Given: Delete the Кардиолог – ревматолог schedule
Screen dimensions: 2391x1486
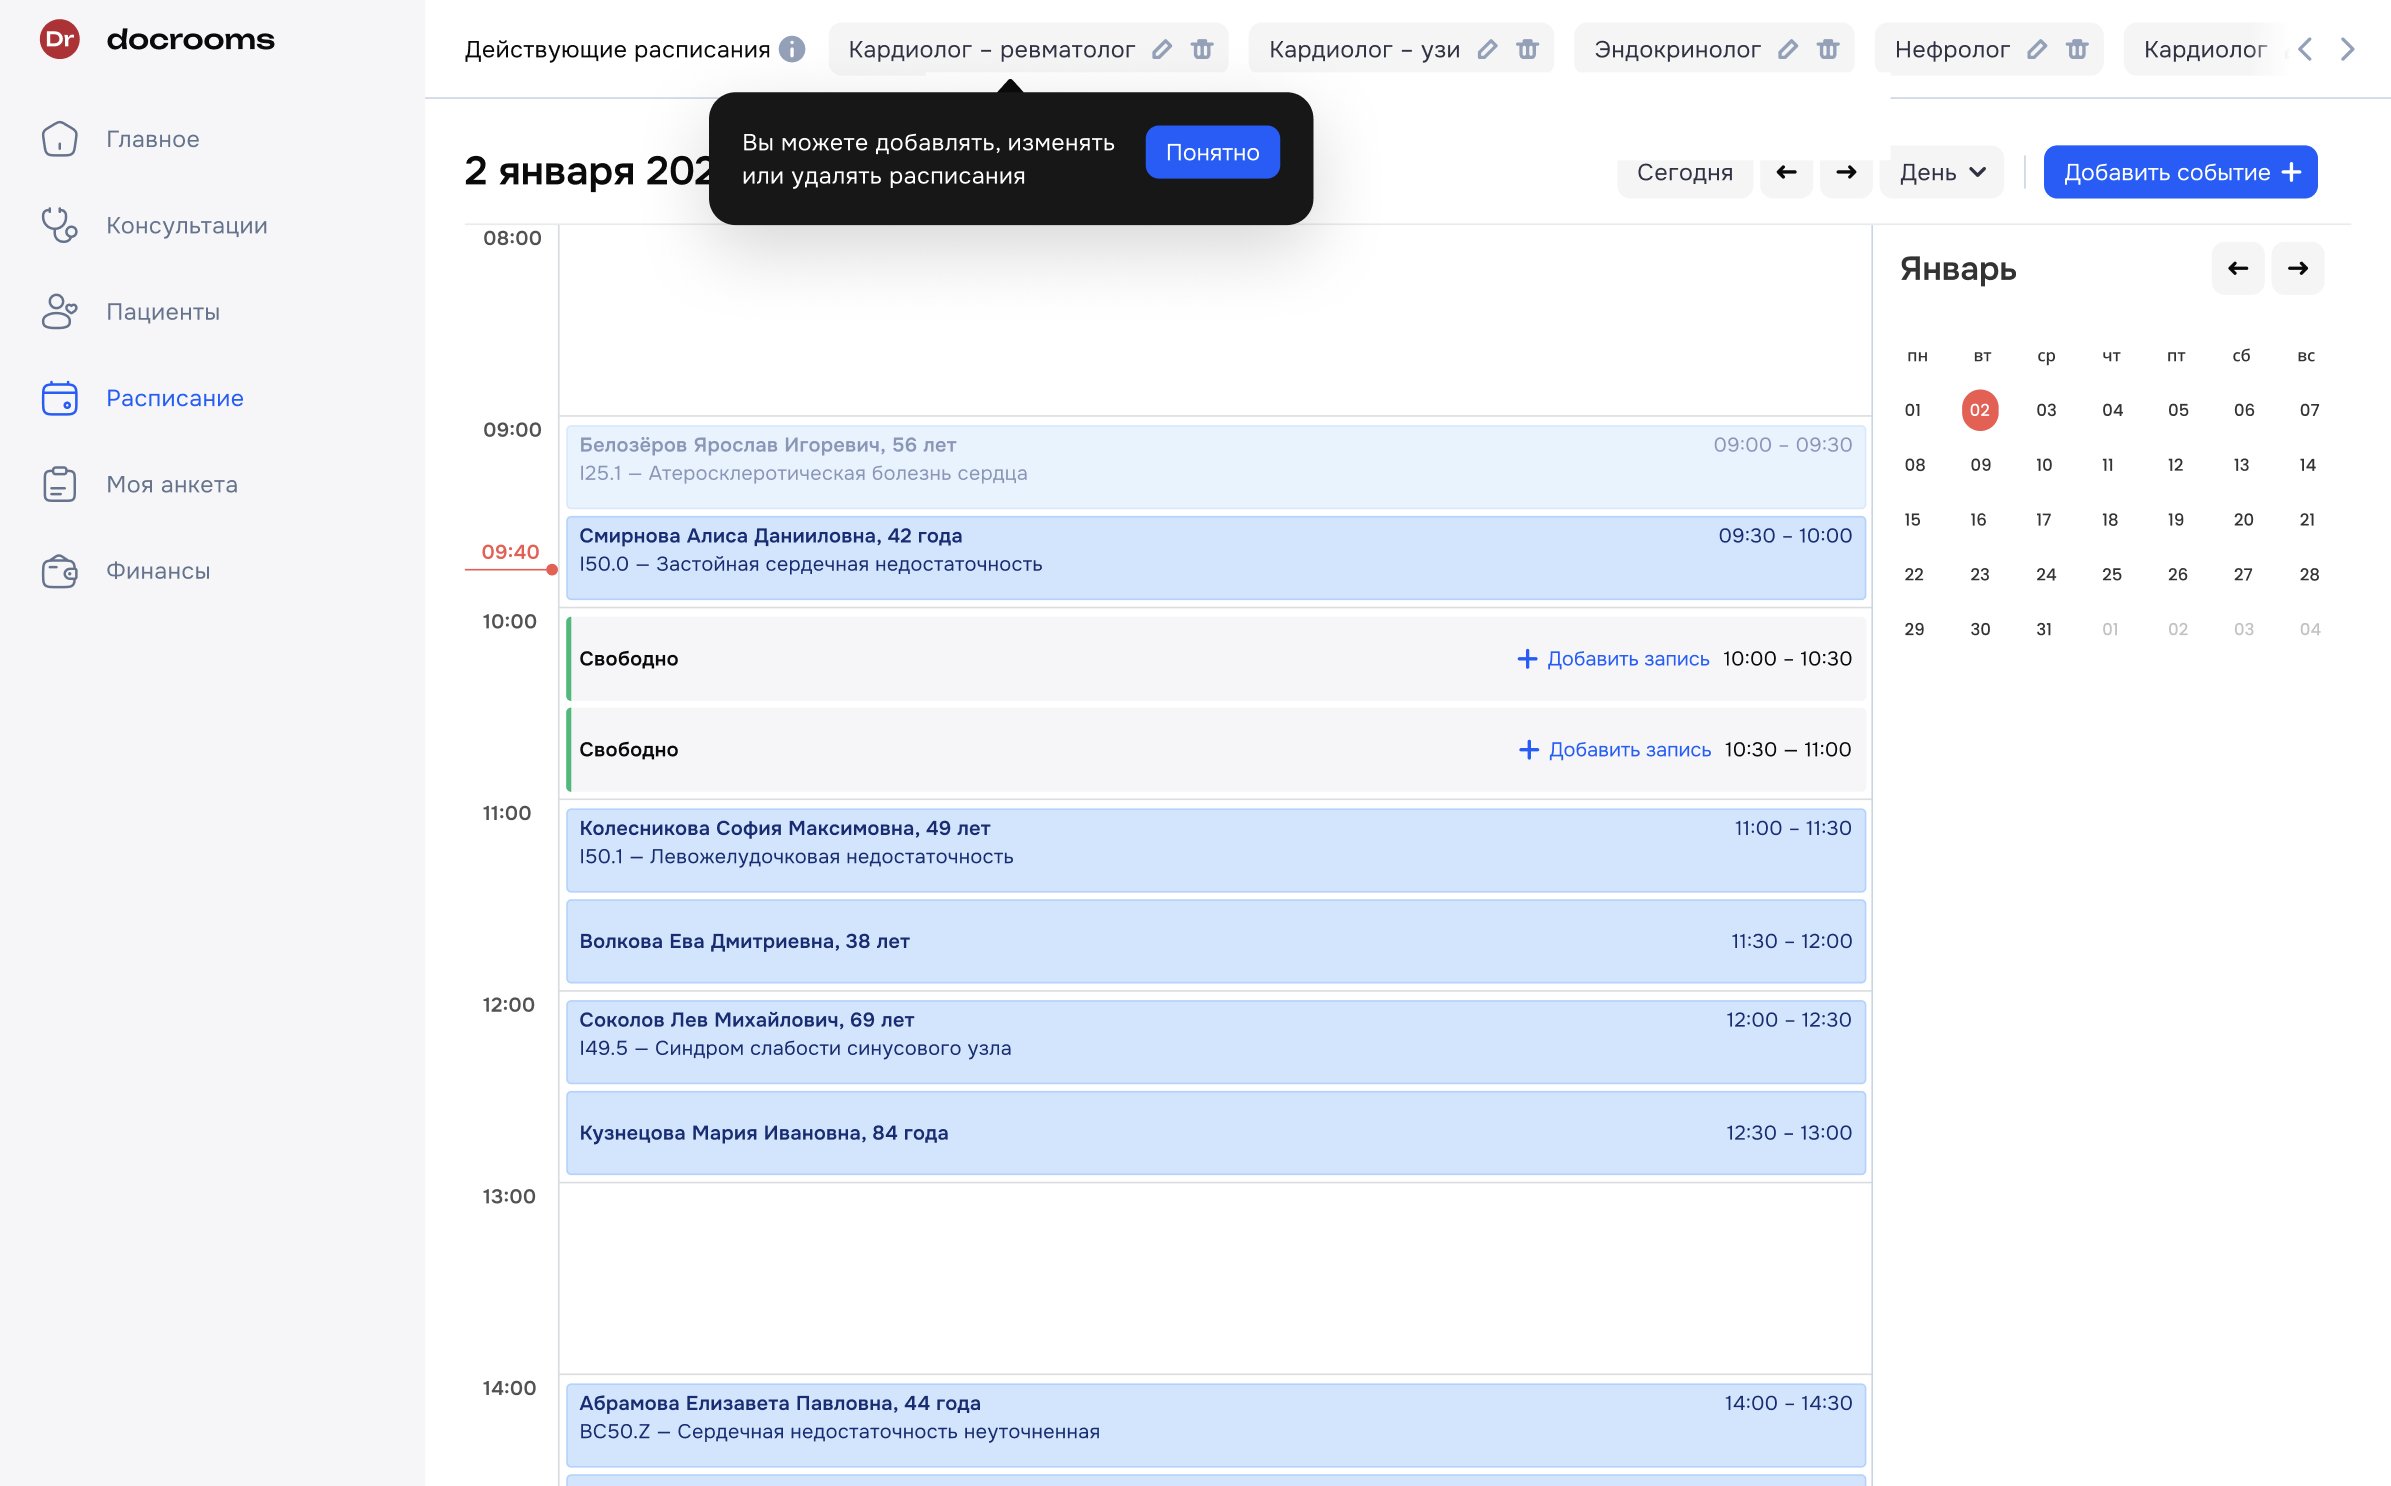Looking at the screenshot, I should pos(1201,49).
